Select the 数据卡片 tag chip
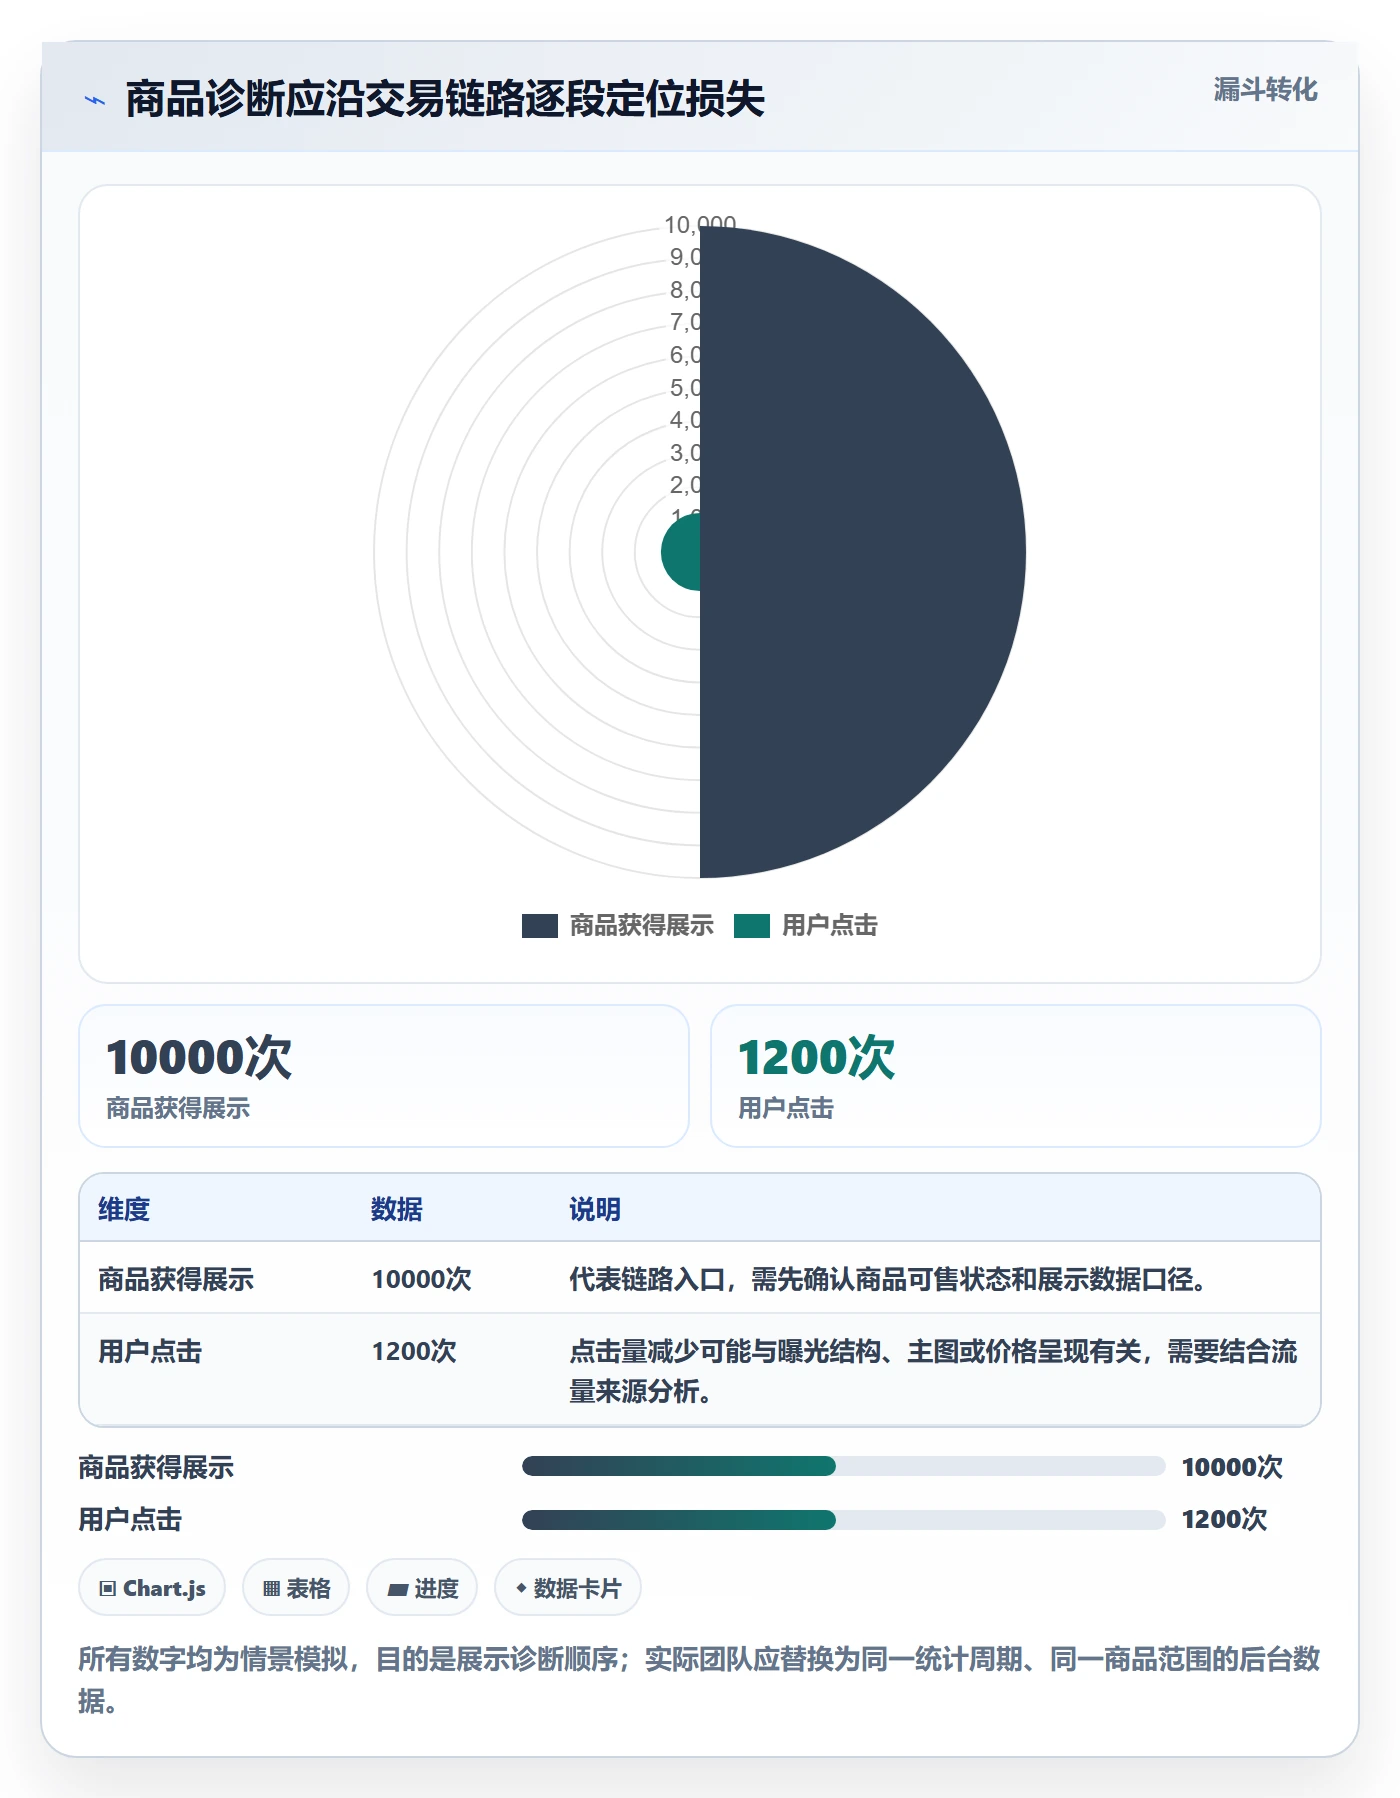The image size is (1400, 1798). [x=568, y=1588]
